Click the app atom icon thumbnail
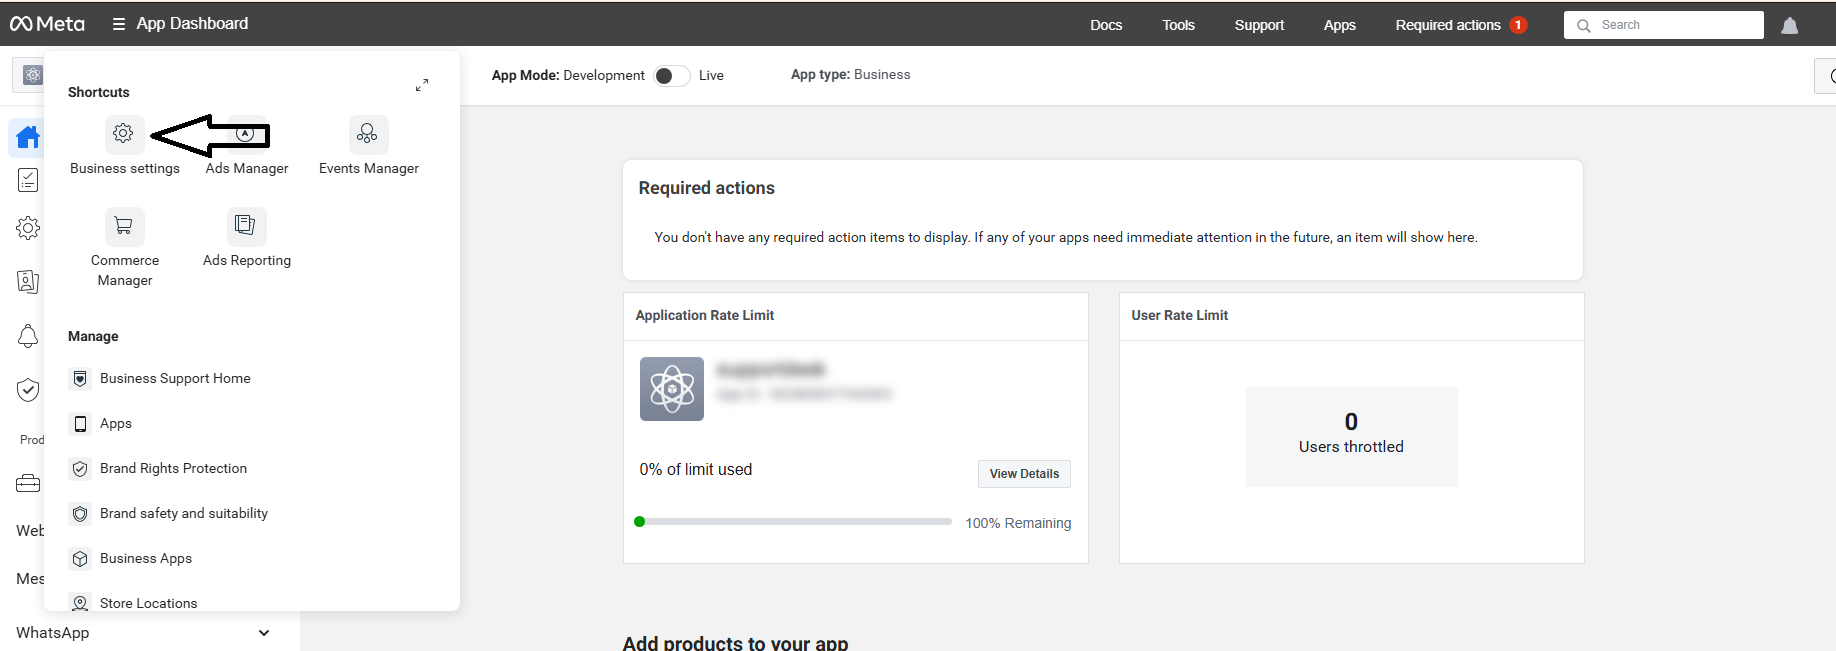Image resolution: width=1836 pixels, height=651 pixels. point(672,389)
